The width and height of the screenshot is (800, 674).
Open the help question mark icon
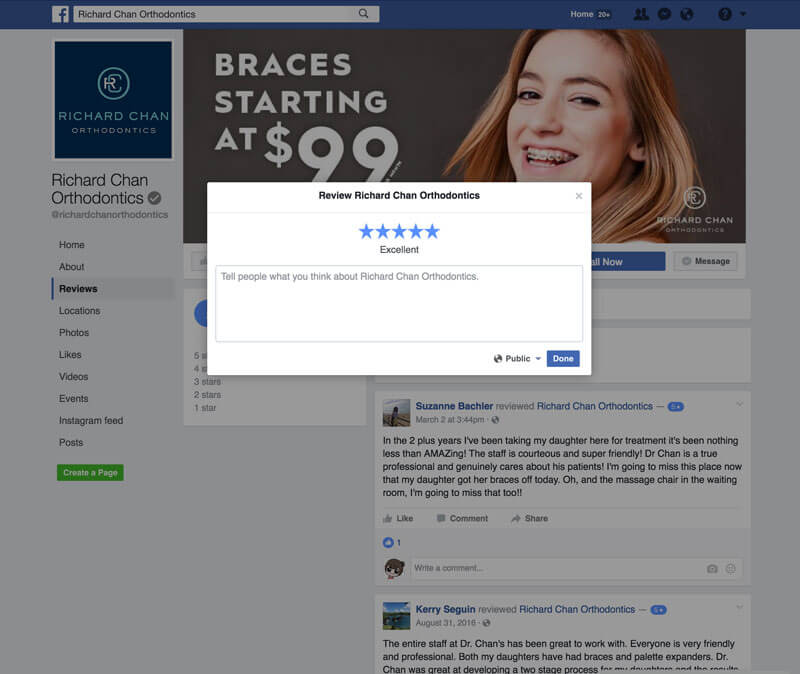point(724,14)
